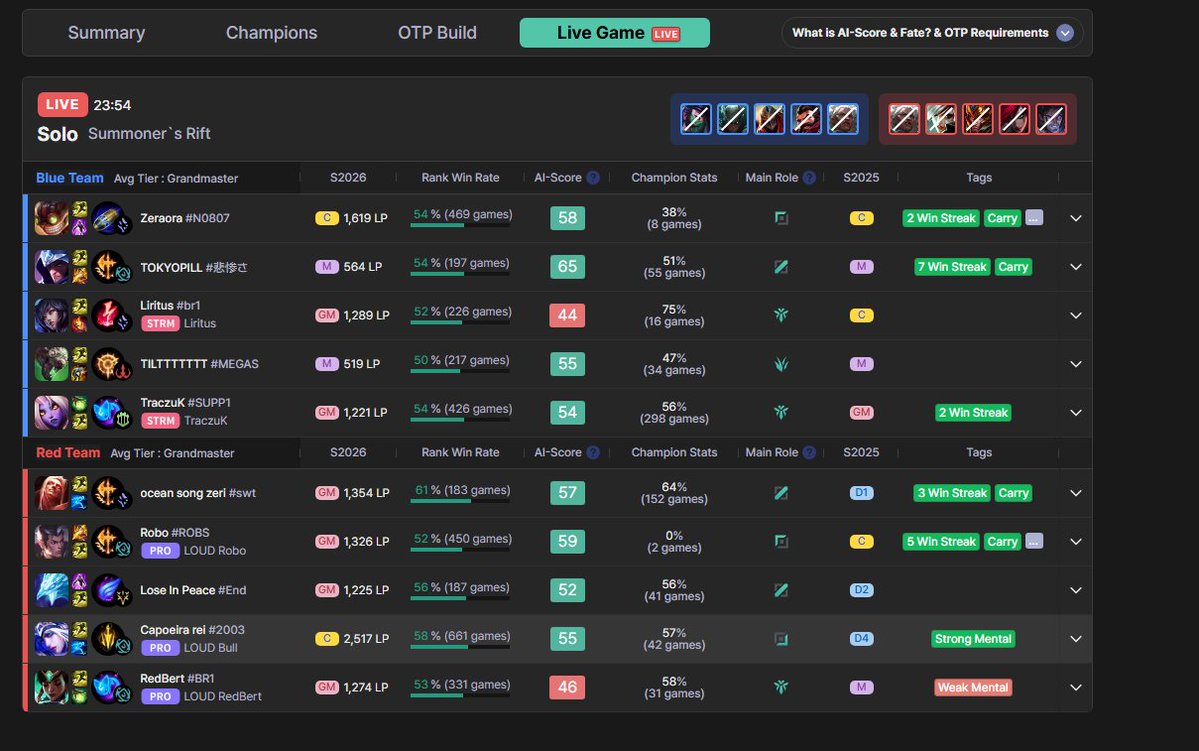This screenshot has width=1199, height=751.
Task: Click TOKYOPILL's champion portrait icon
Action: [51, 267]
